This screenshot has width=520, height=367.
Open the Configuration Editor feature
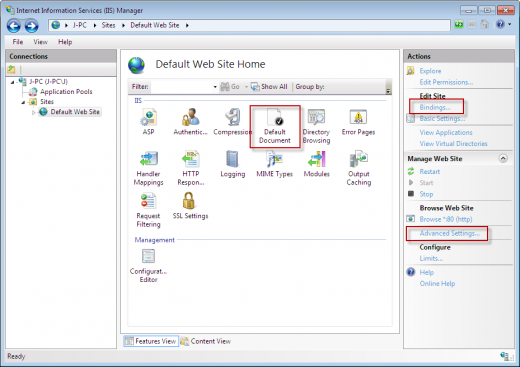tap(148, 266)
